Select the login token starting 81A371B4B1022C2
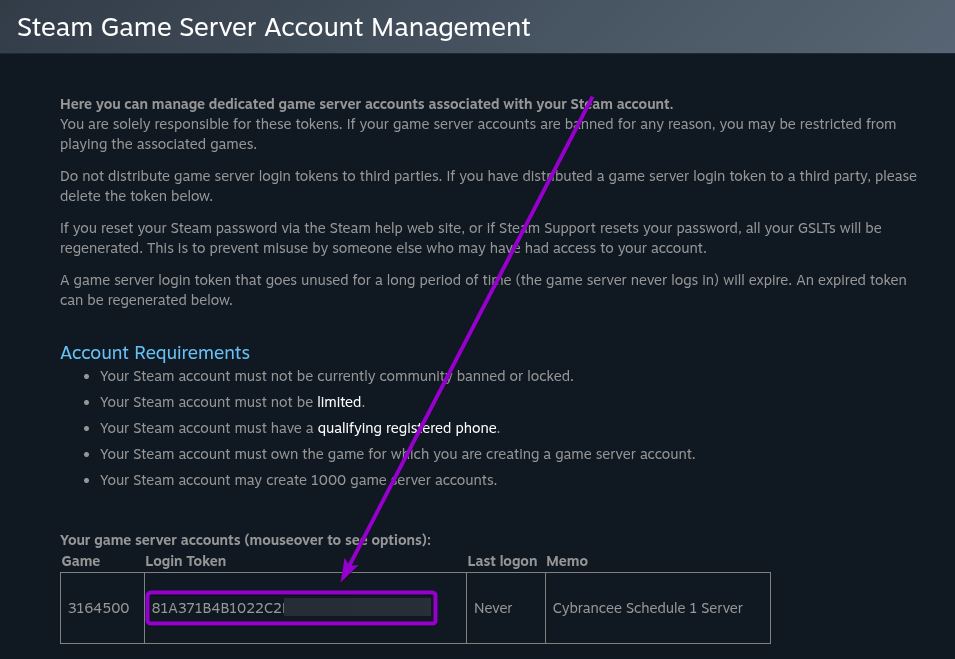 (291, 608)
